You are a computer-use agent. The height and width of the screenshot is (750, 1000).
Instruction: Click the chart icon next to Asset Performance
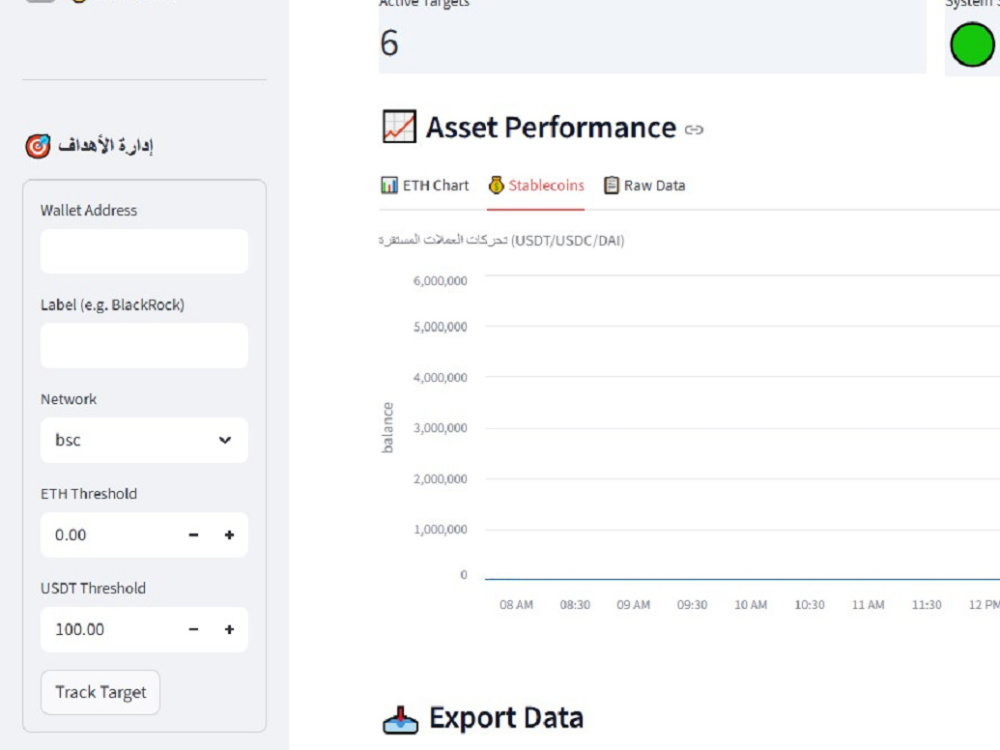pos(399,126)
